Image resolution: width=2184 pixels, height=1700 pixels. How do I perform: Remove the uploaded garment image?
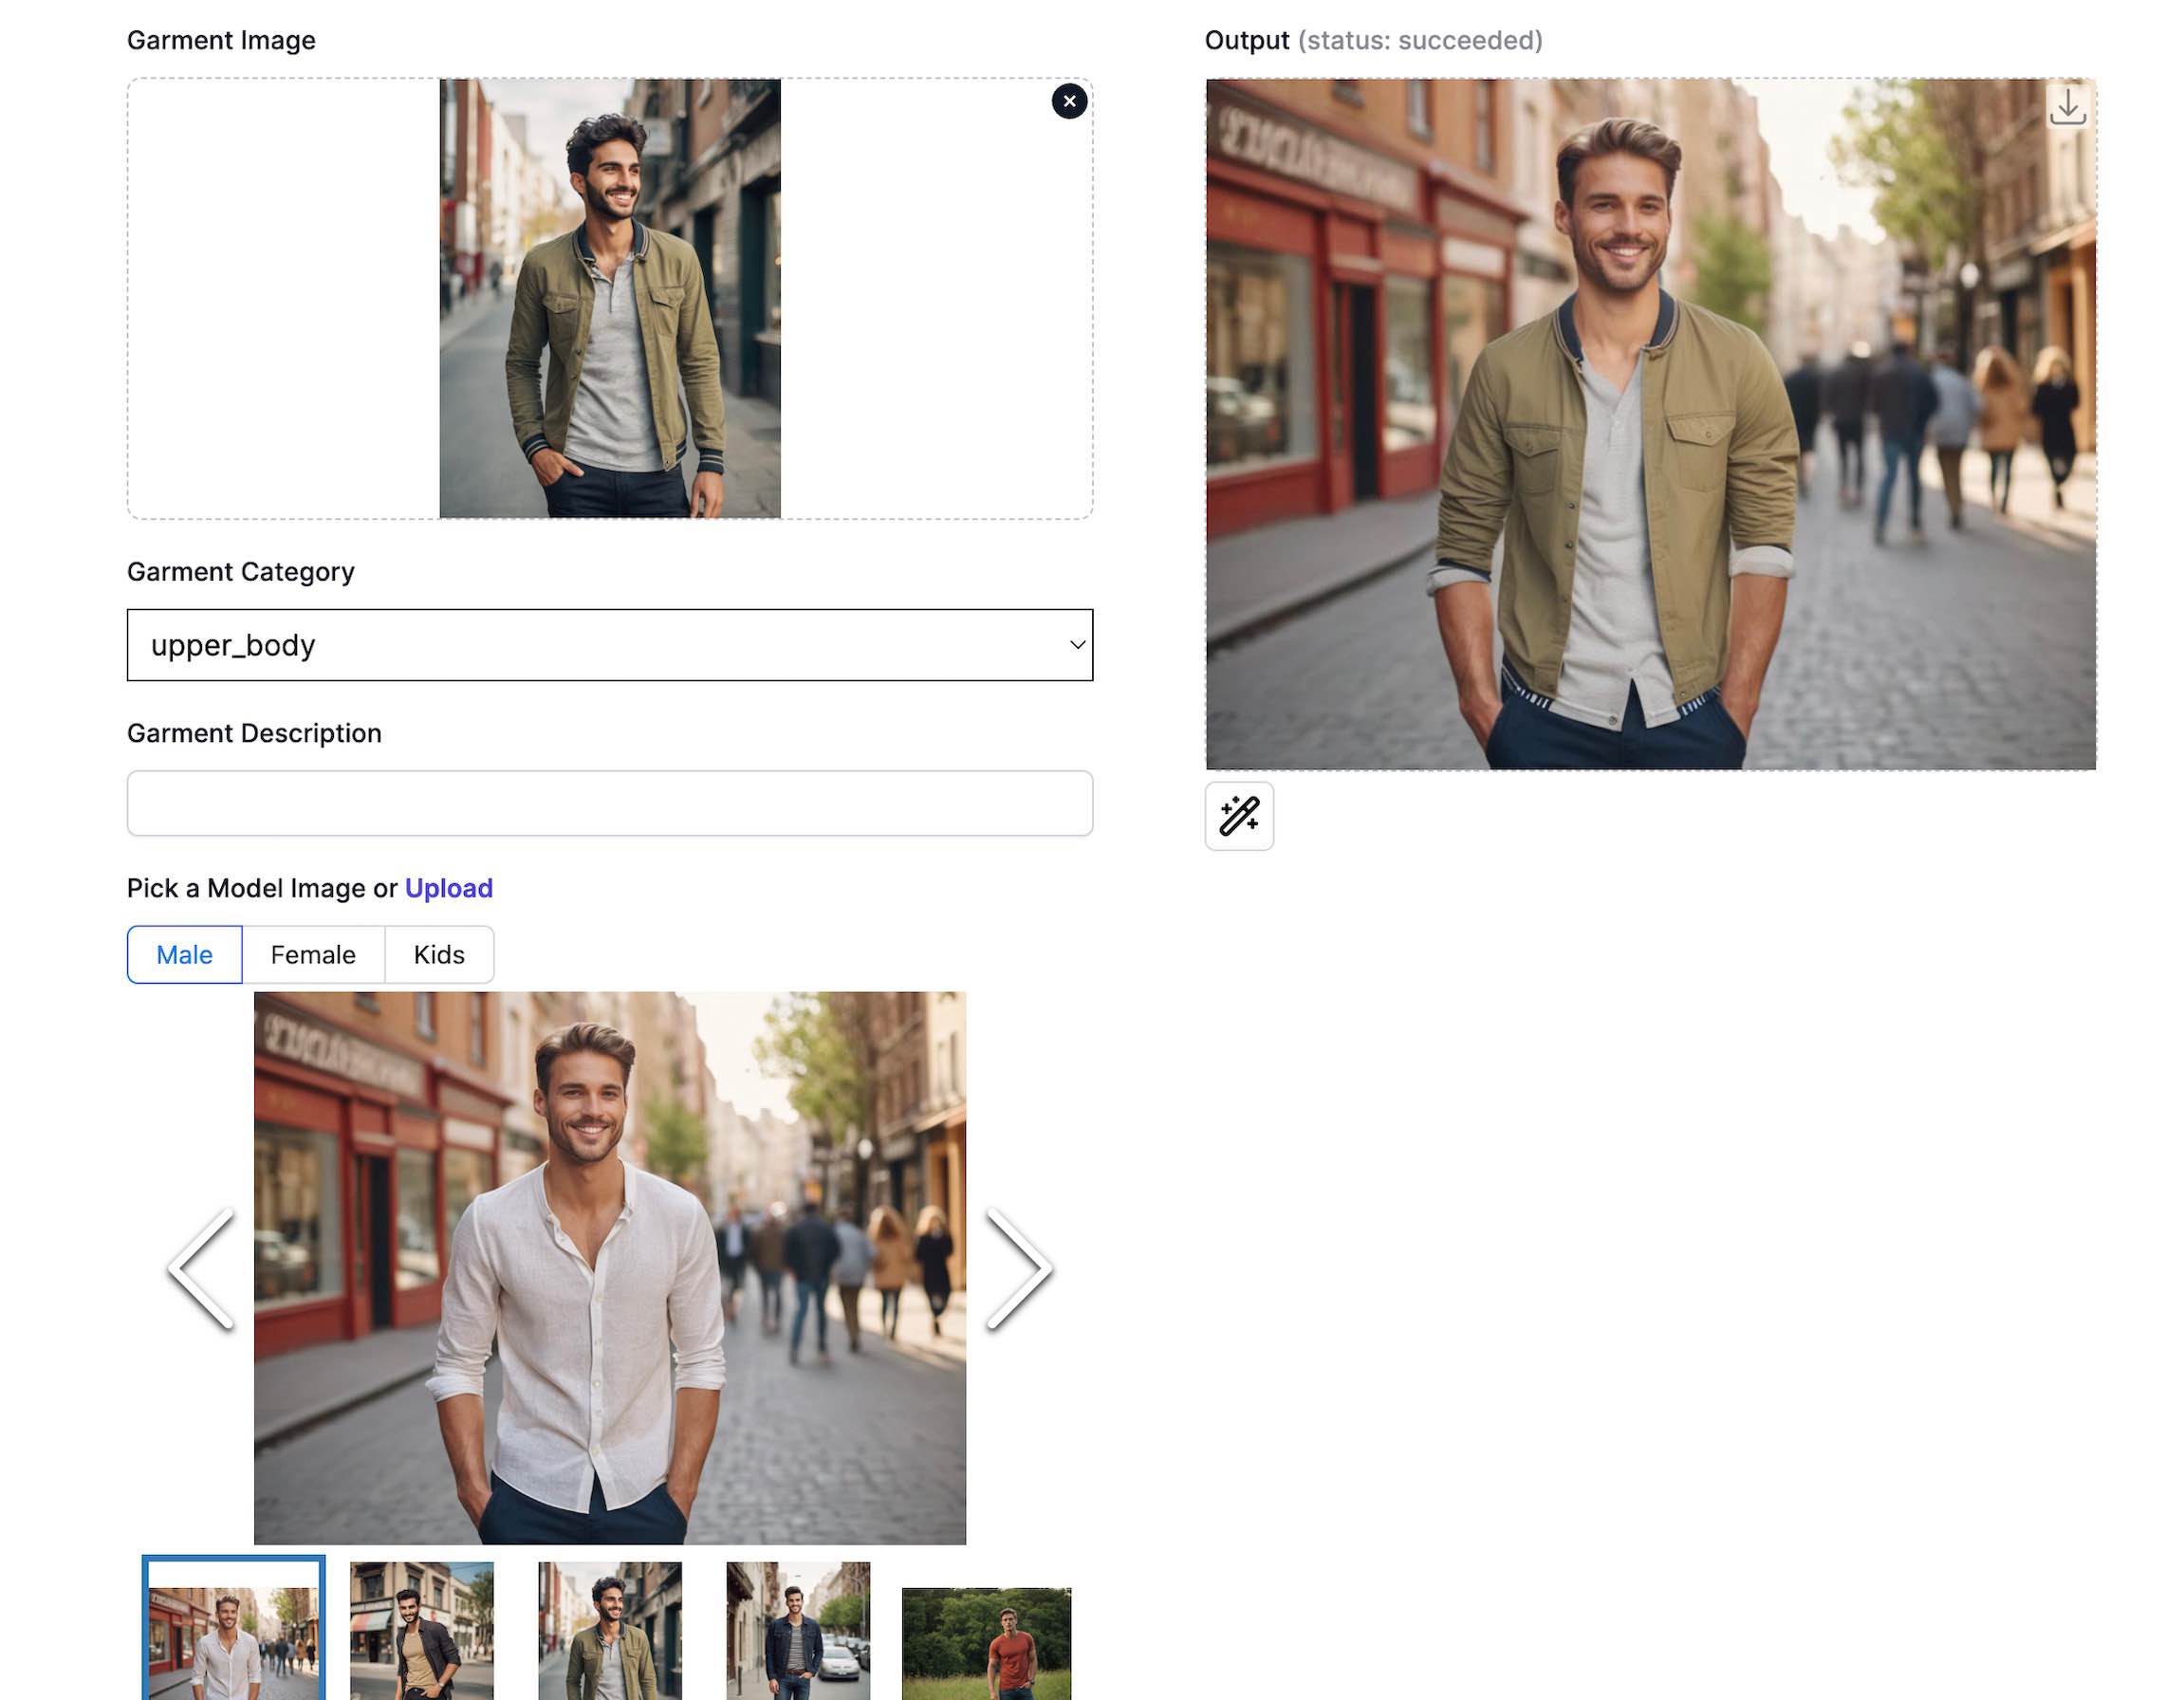pos(1069,101)
